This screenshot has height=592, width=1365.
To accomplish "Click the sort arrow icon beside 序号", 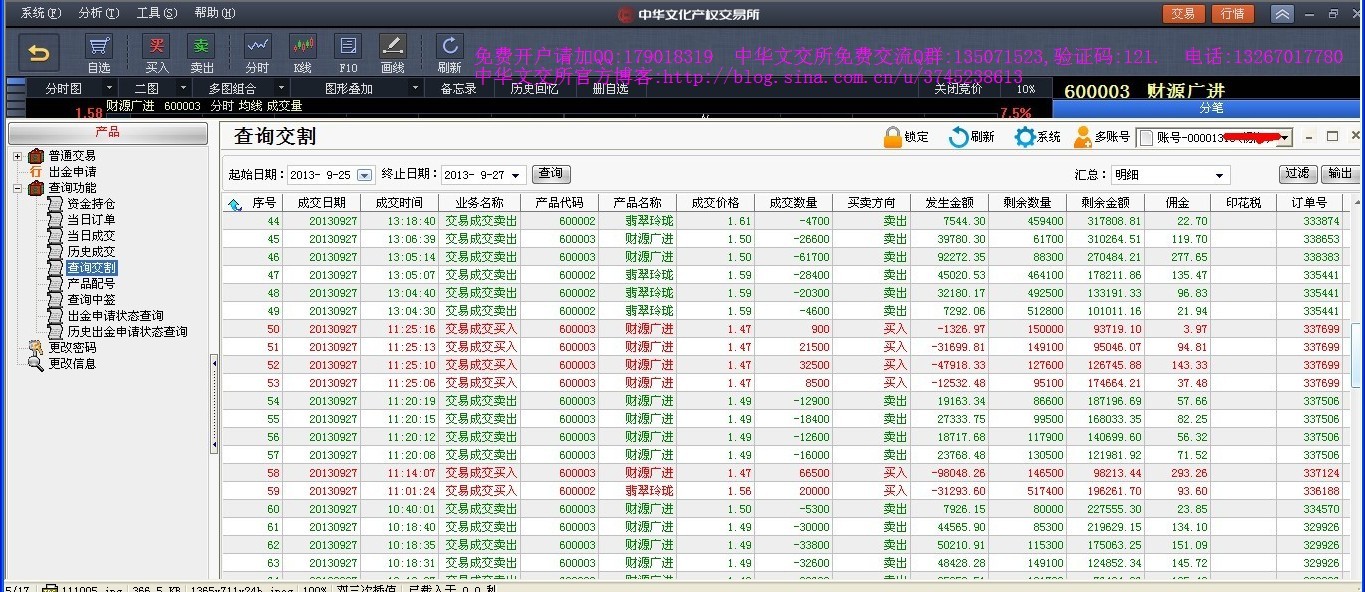I will click(235, 203).
